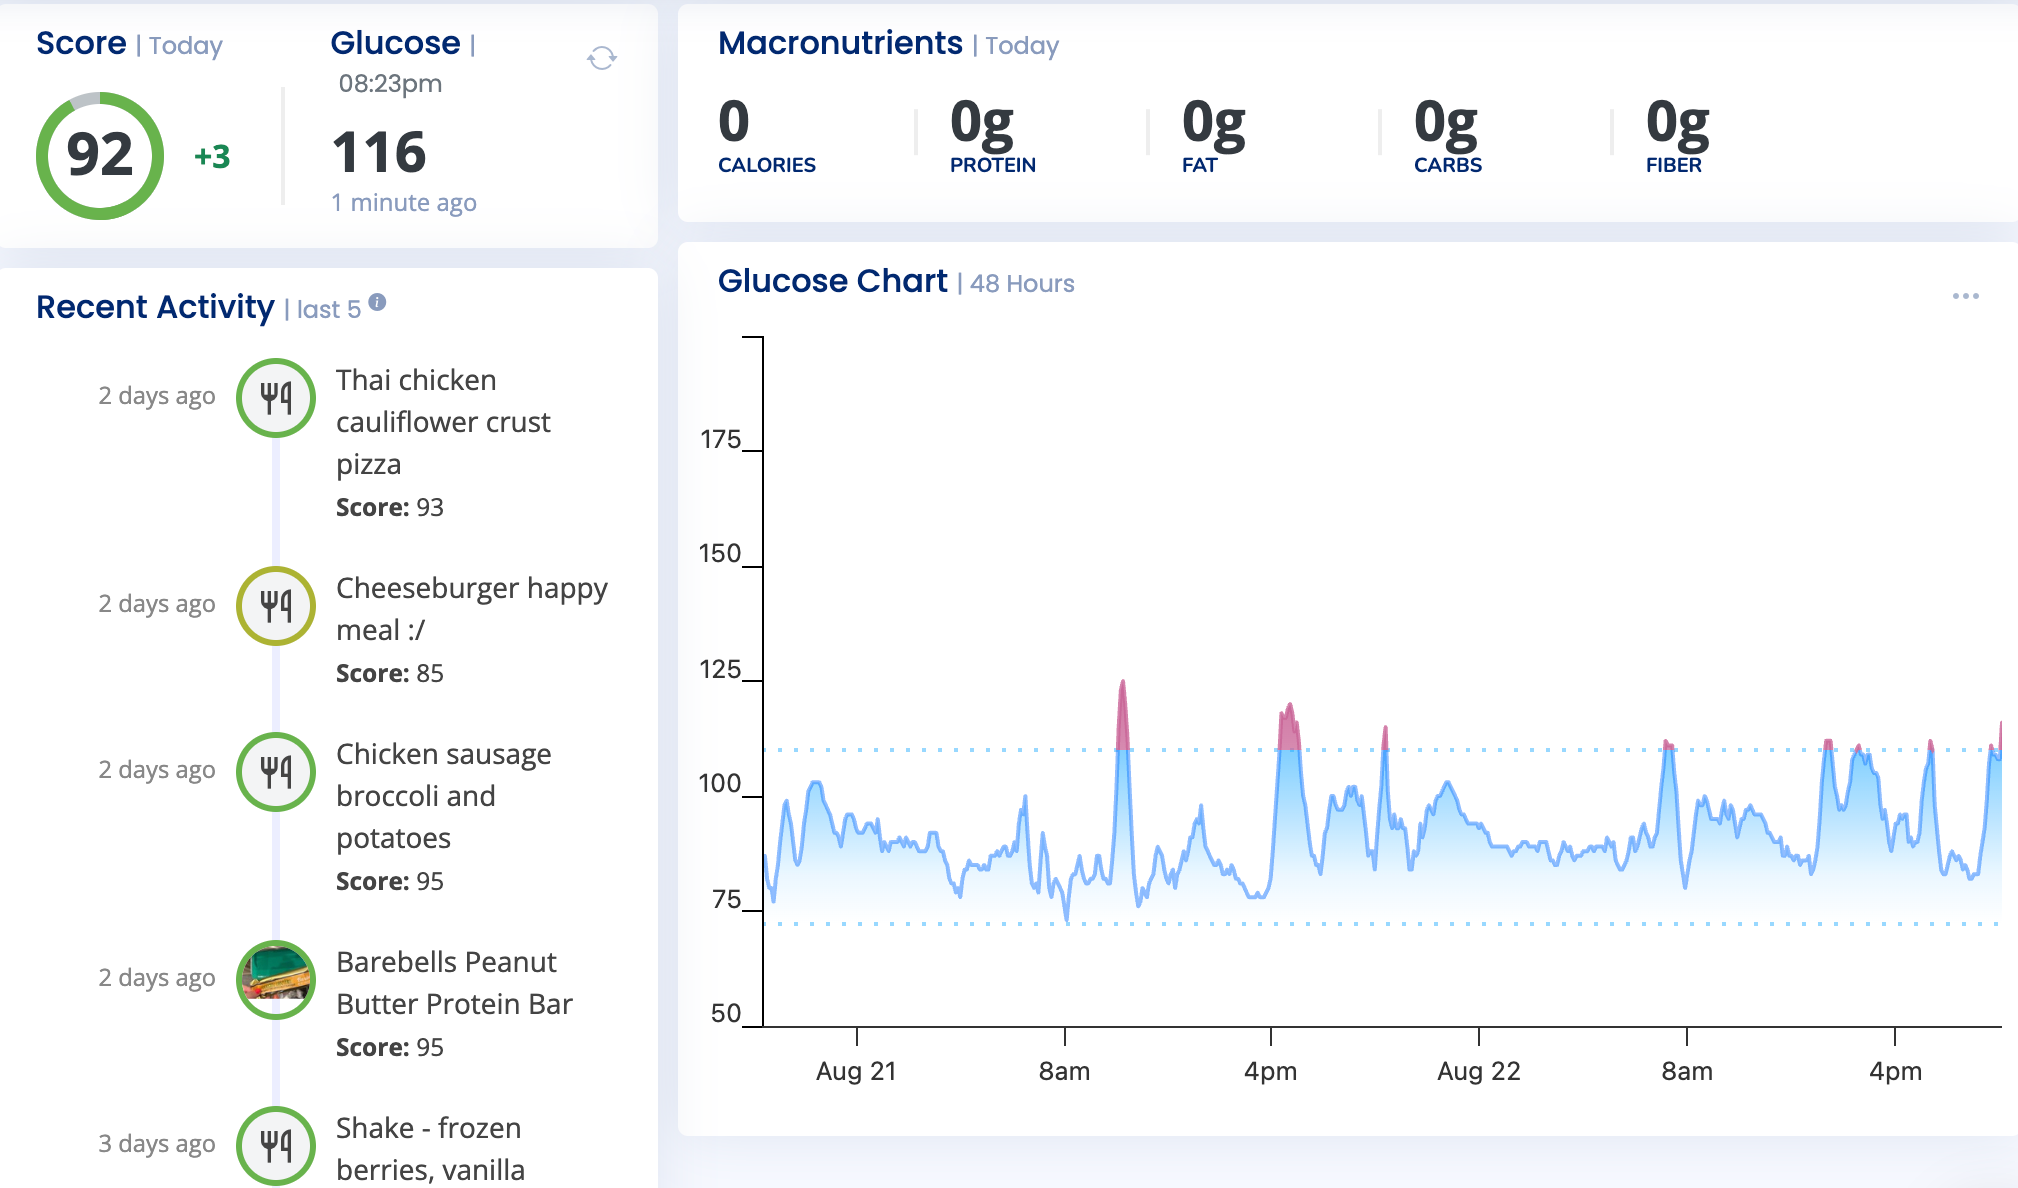Click the Chicken sausage meal fork icon
Screen dimensions: 2018x1188
[x=276, y=771]
